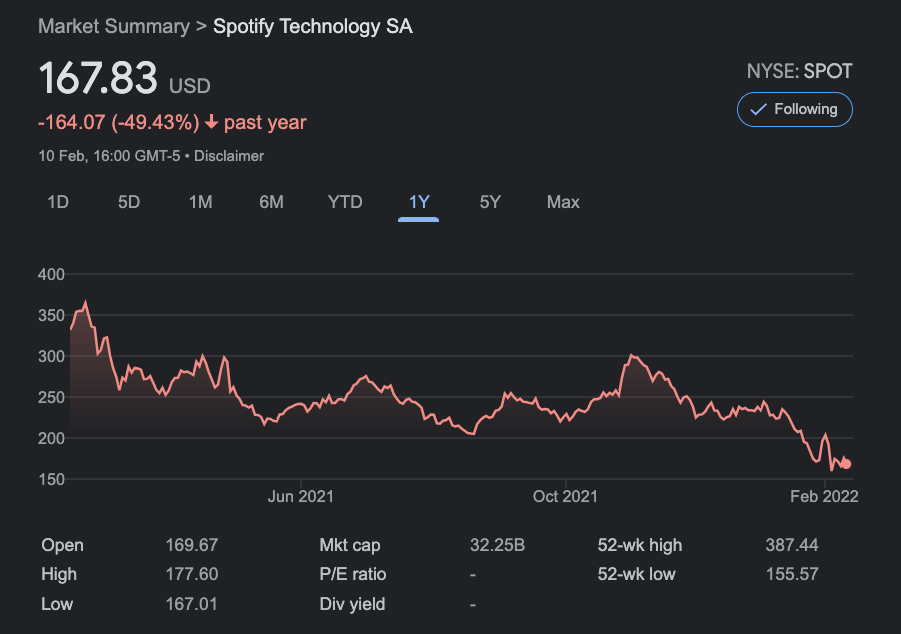Open the Market Summary breadcrumb link

pyautogui.click(x=113, y=26)
